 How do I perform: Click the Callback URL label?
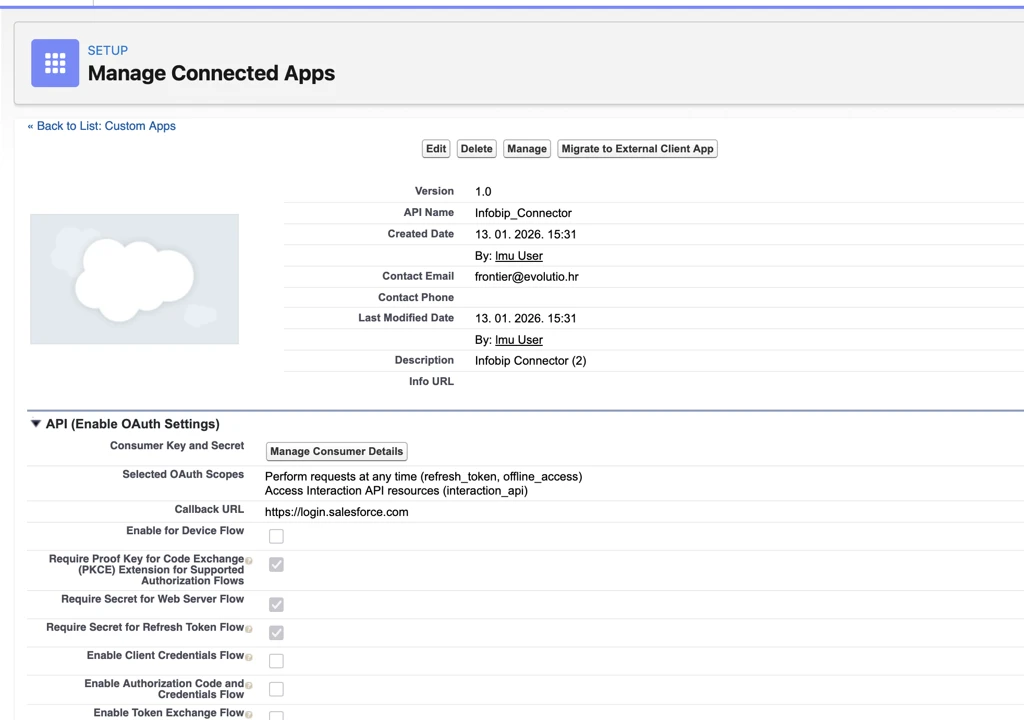209,509
